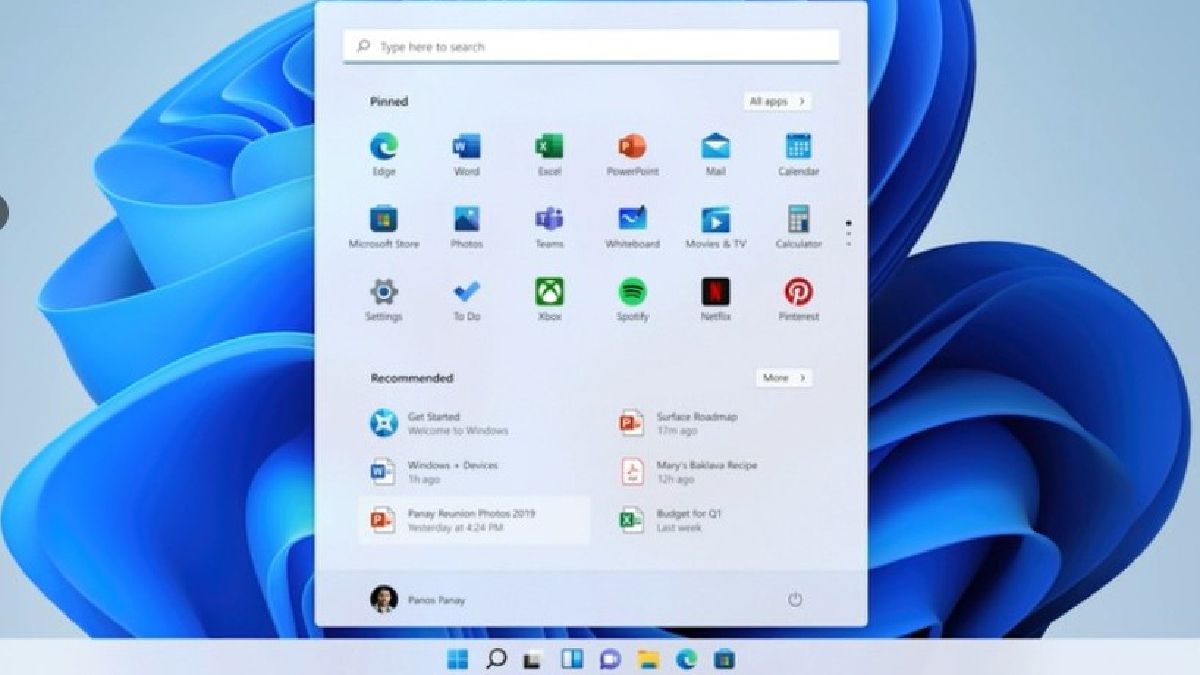Open the Windows + Devices document

tap(474, 471)
